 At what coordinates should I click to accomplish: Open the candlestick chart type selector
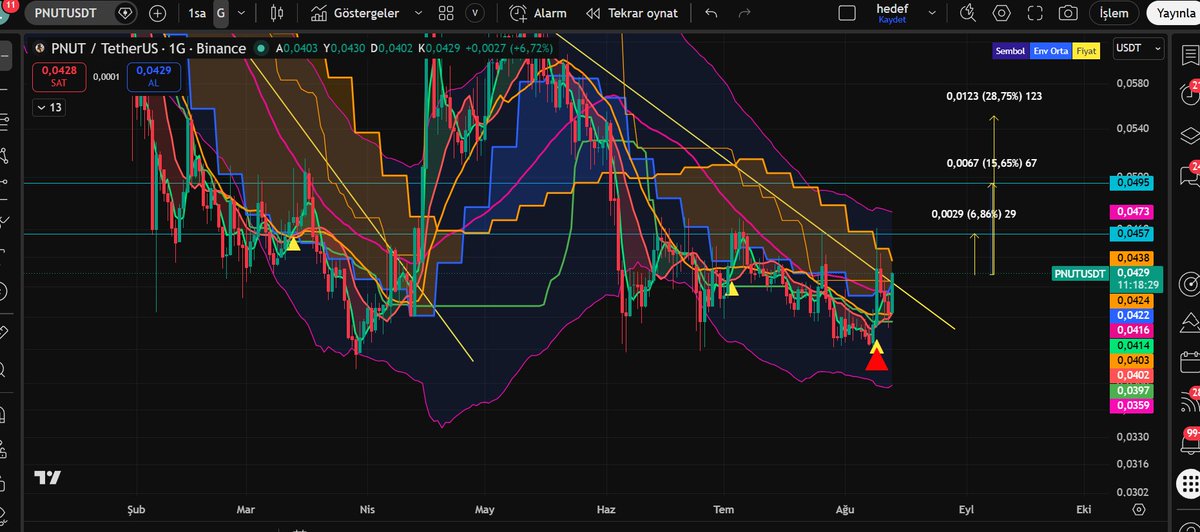278,14
